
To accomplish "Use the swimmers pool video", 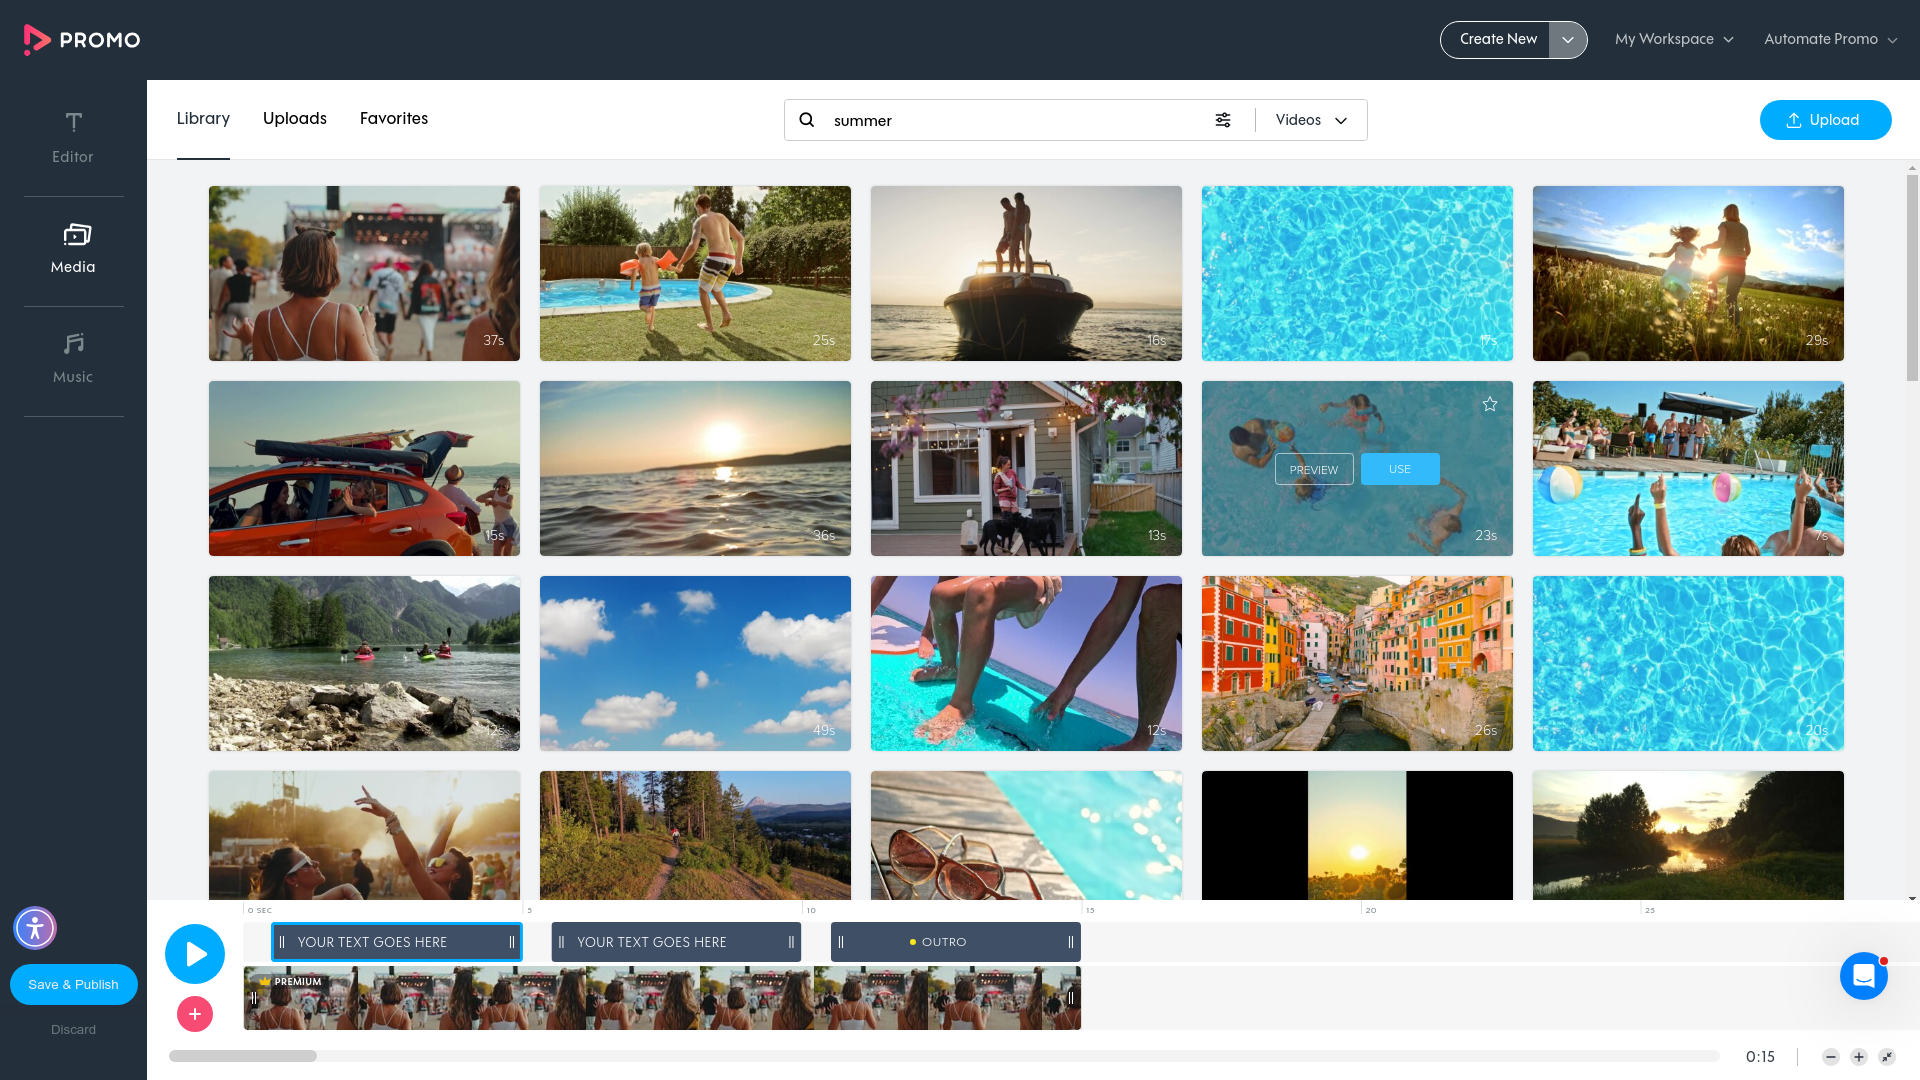I will (x=1400, y=469).
